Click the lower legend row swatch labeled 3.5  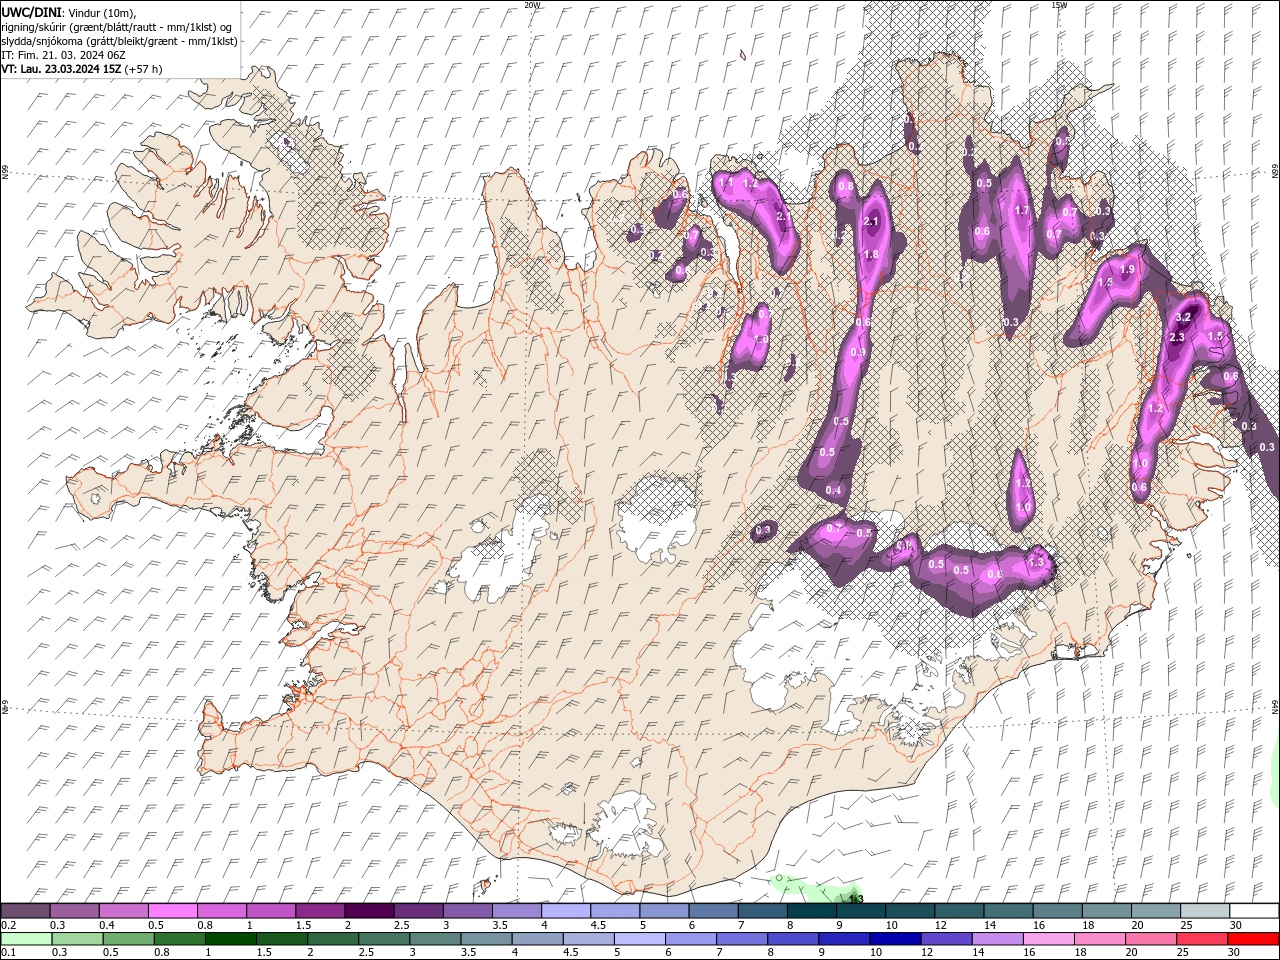[485, 938]
